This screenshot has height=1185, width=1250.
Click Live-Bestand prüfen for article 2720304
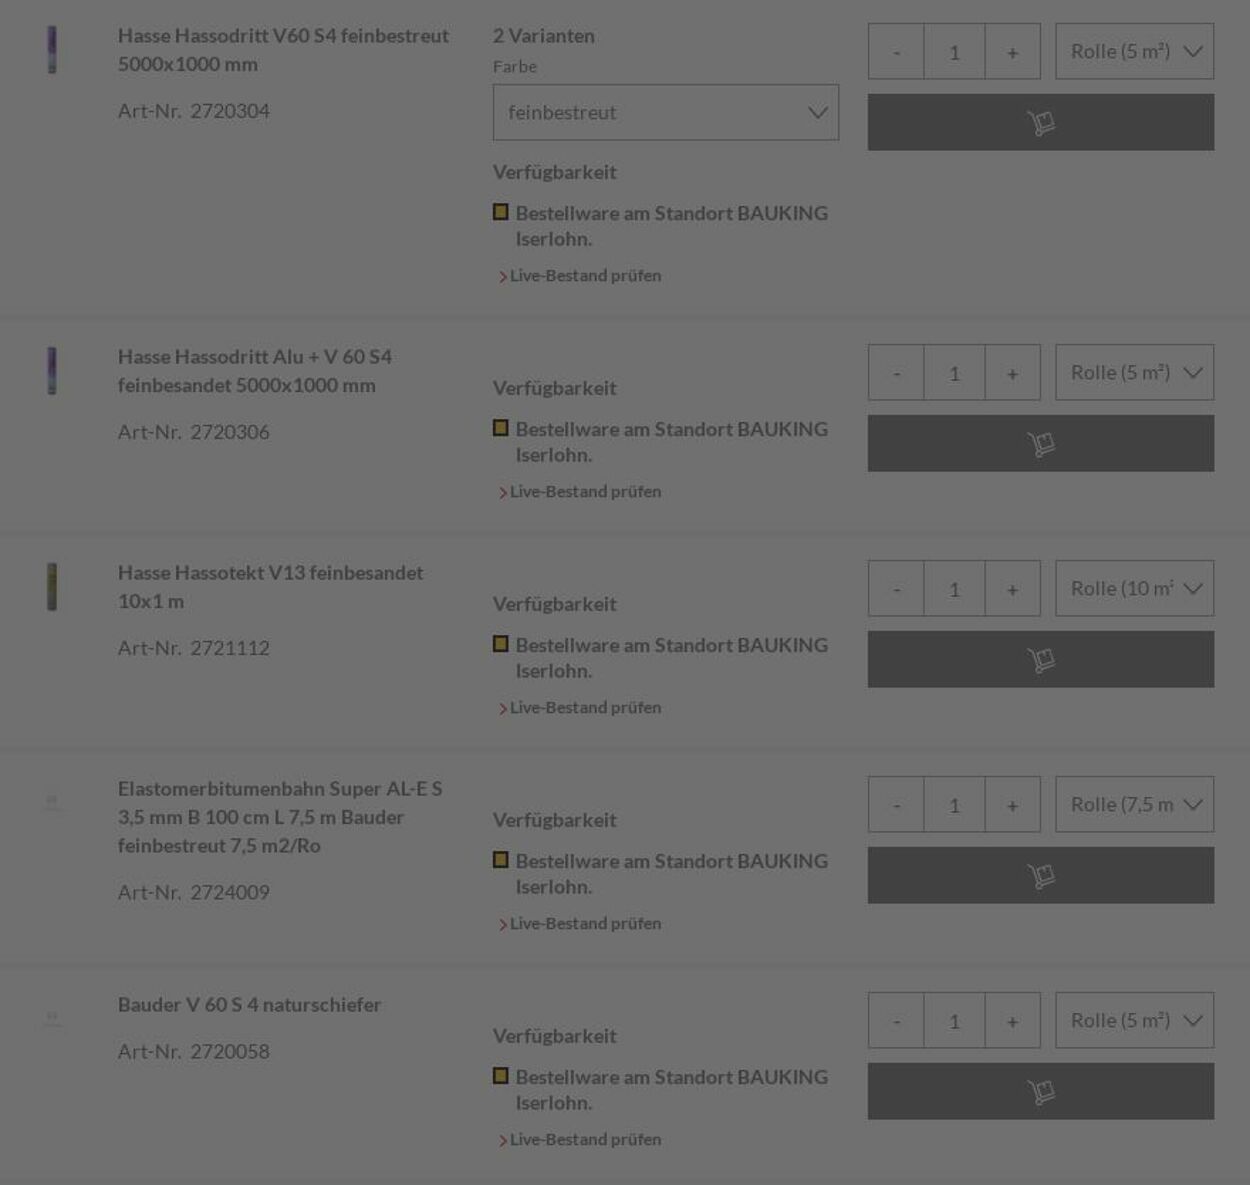tap(585, 275)
